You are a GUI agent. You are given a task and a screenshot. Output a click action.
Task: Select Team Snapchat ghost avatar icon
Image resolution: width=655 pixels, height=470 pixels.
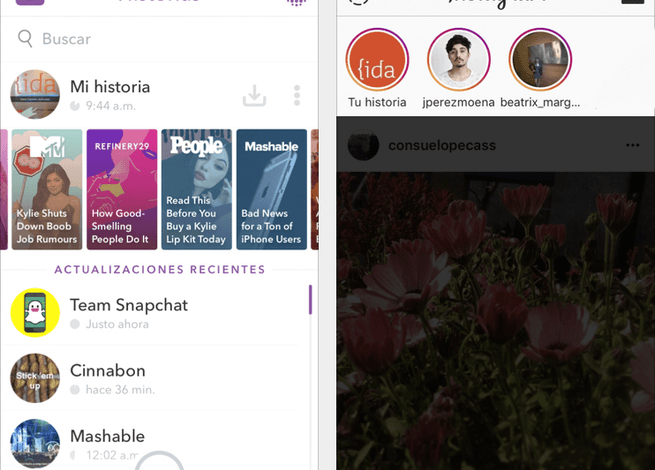click(35, 314)
